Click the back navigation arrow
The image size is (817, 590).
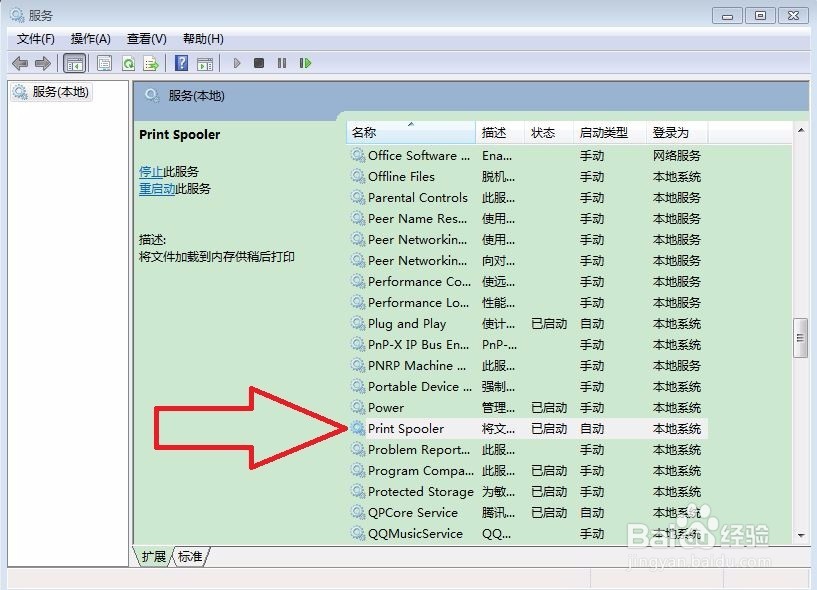coord(20,63)
